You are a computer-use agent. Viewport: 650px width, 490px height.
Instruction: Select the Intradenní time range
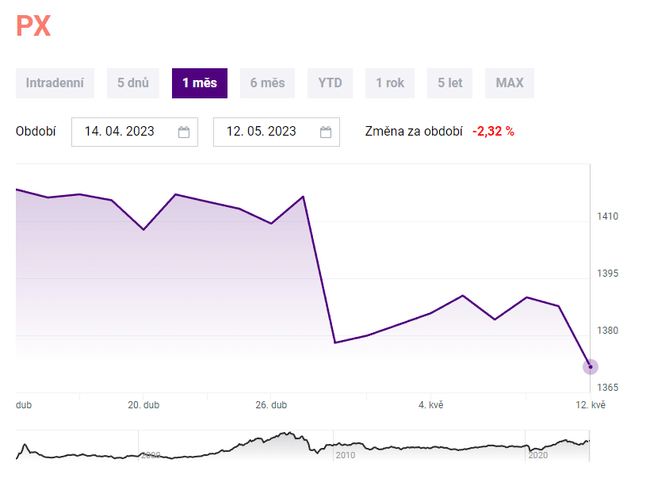pyautogui.click(x=55, y=83)
